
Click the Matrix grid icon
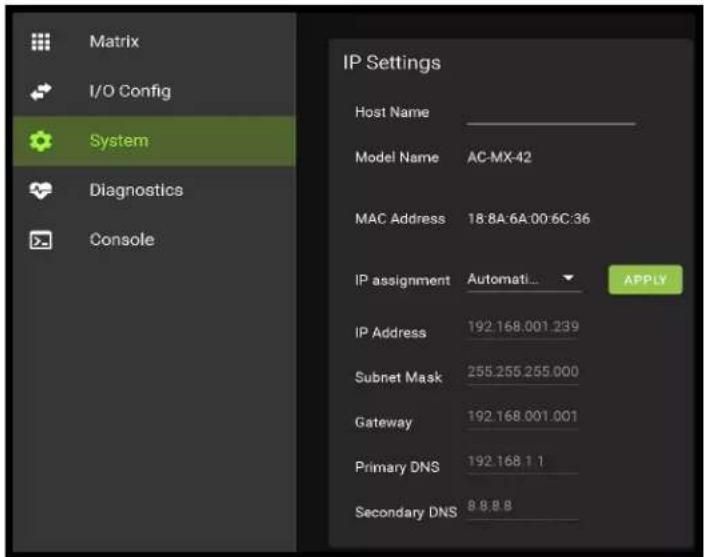point(40,42)
